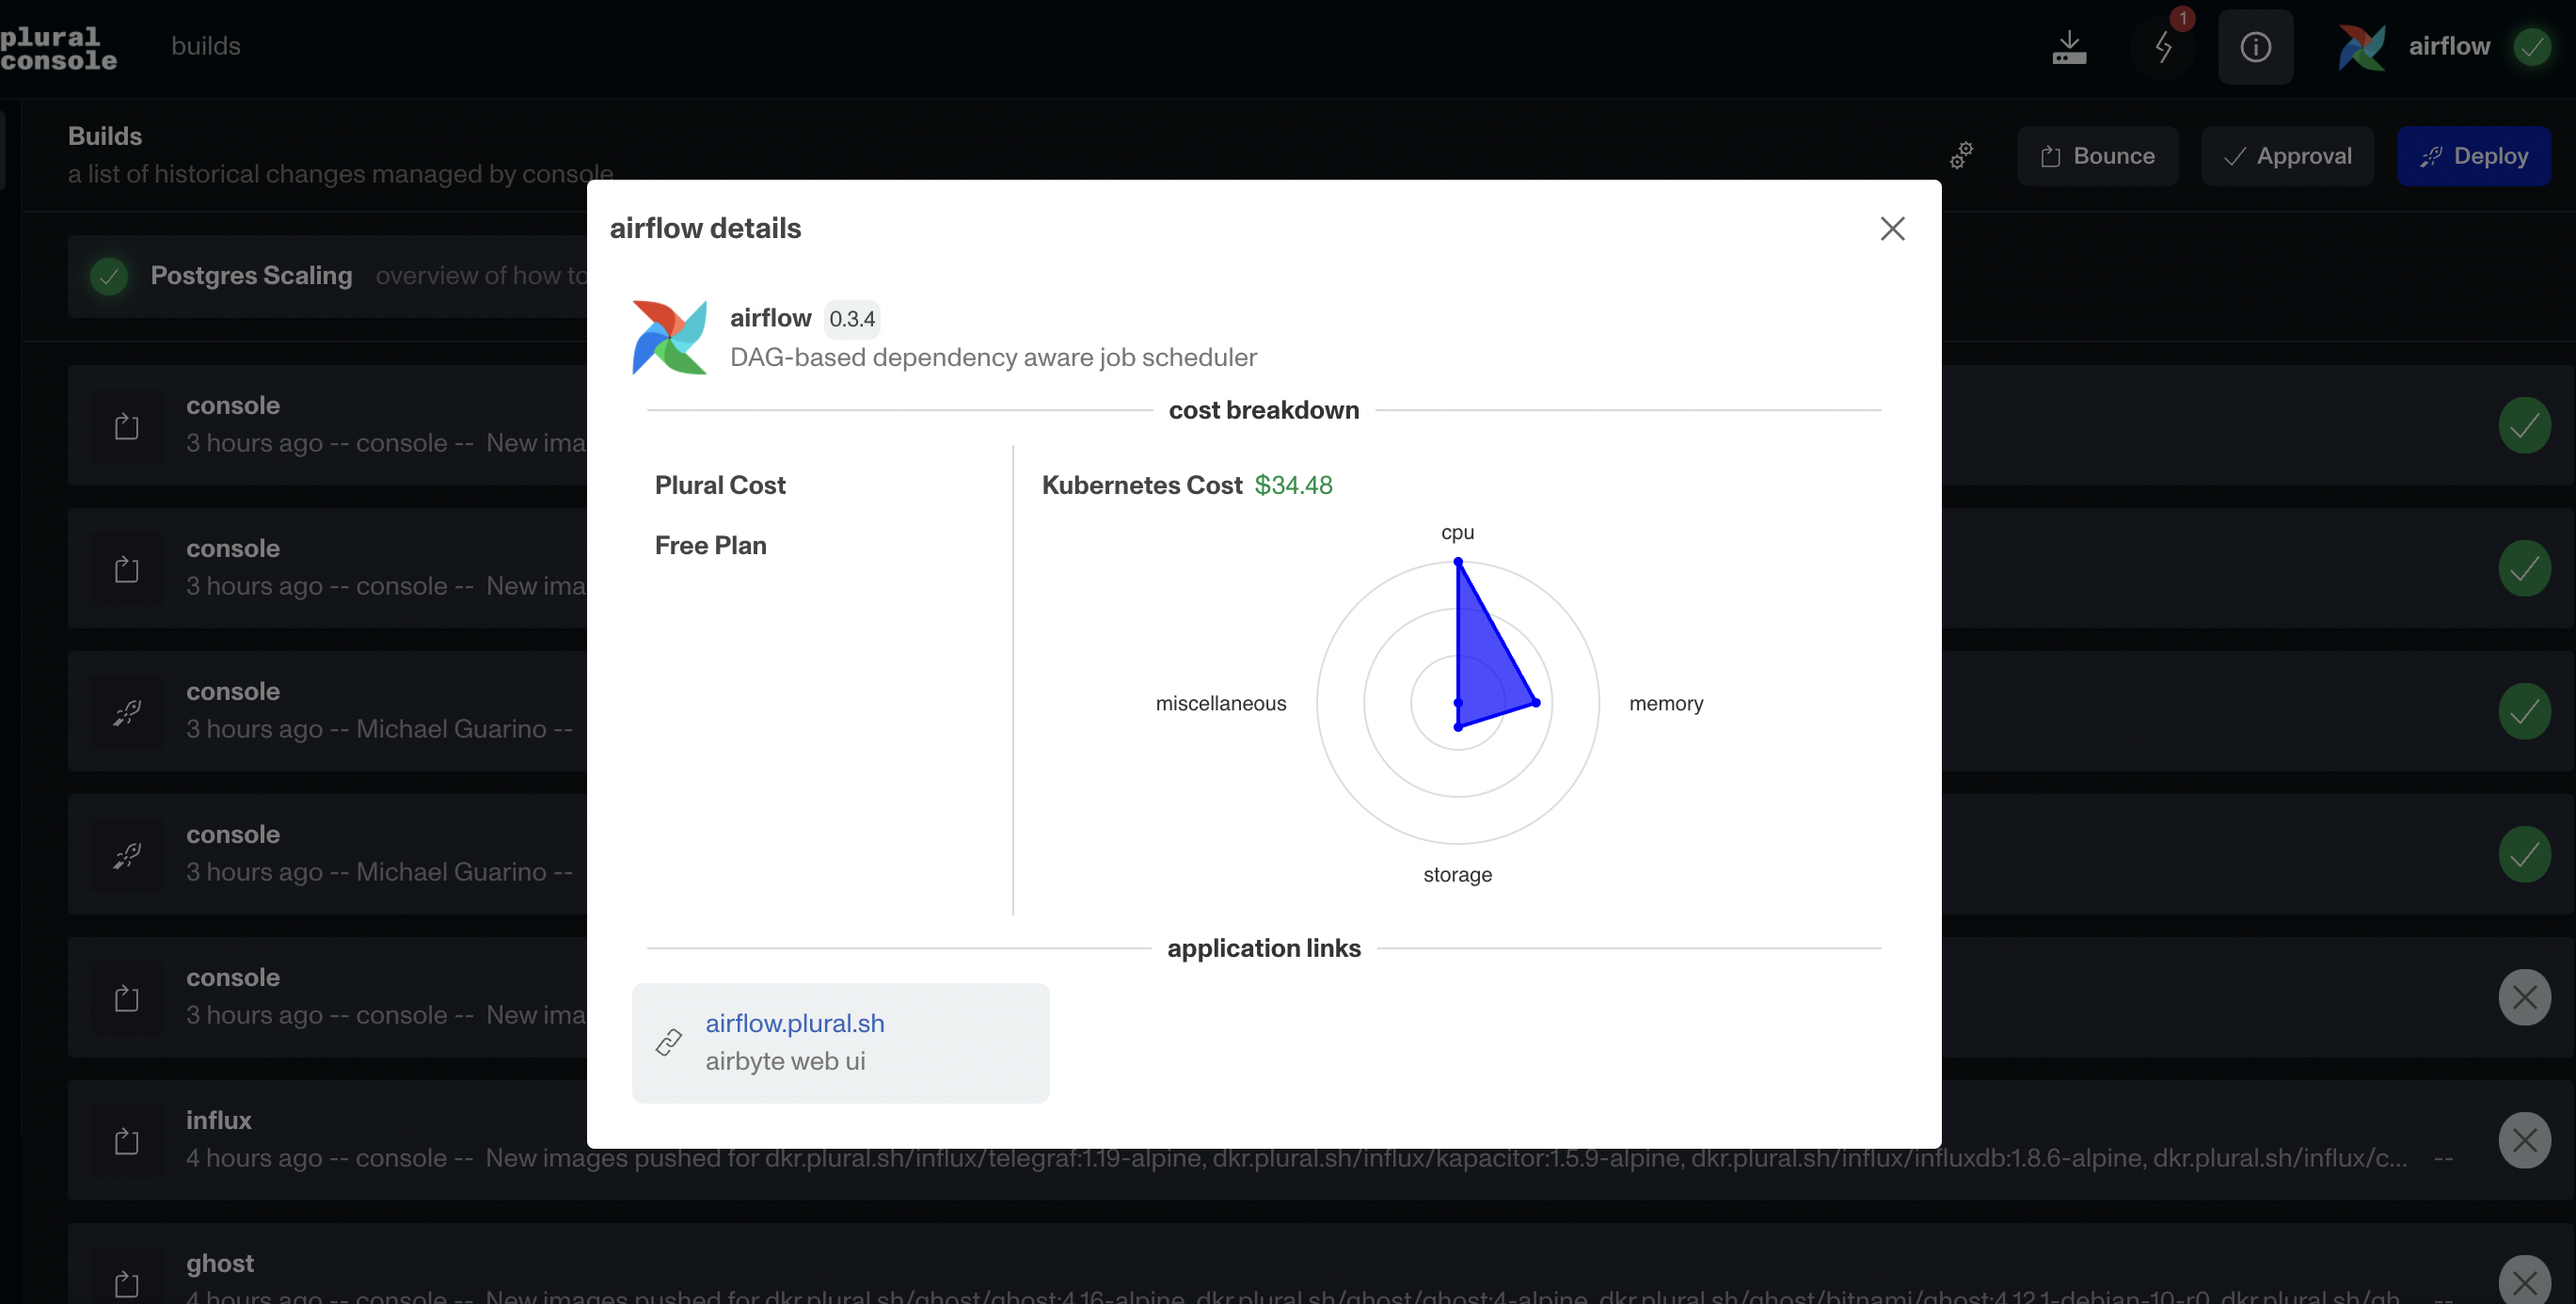Open the airflow application selector
This screenshot has height=1304, width=2576.
click(2449, 47)
